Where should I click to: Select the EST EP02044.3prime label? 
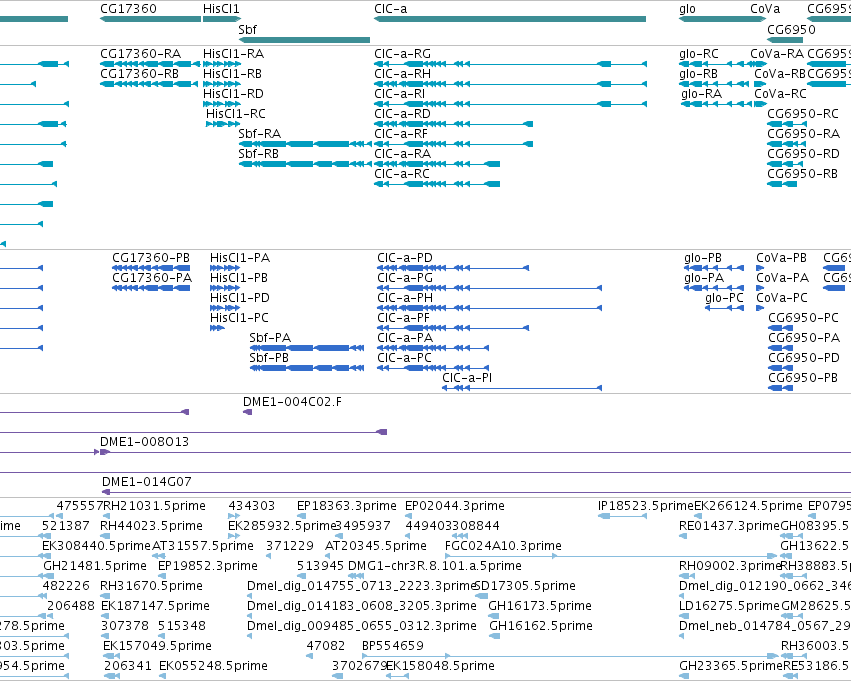tap(455, 506)
